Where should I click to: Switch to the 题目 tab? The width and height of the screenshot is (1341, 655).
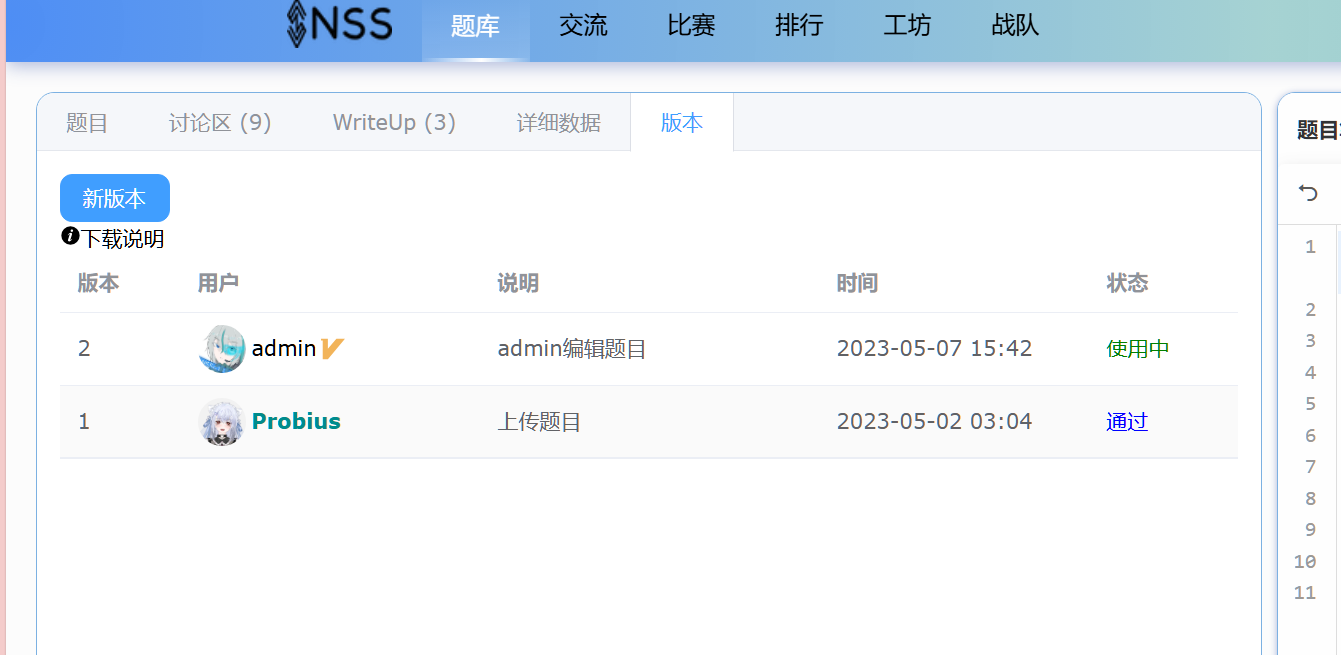point(87,123)
